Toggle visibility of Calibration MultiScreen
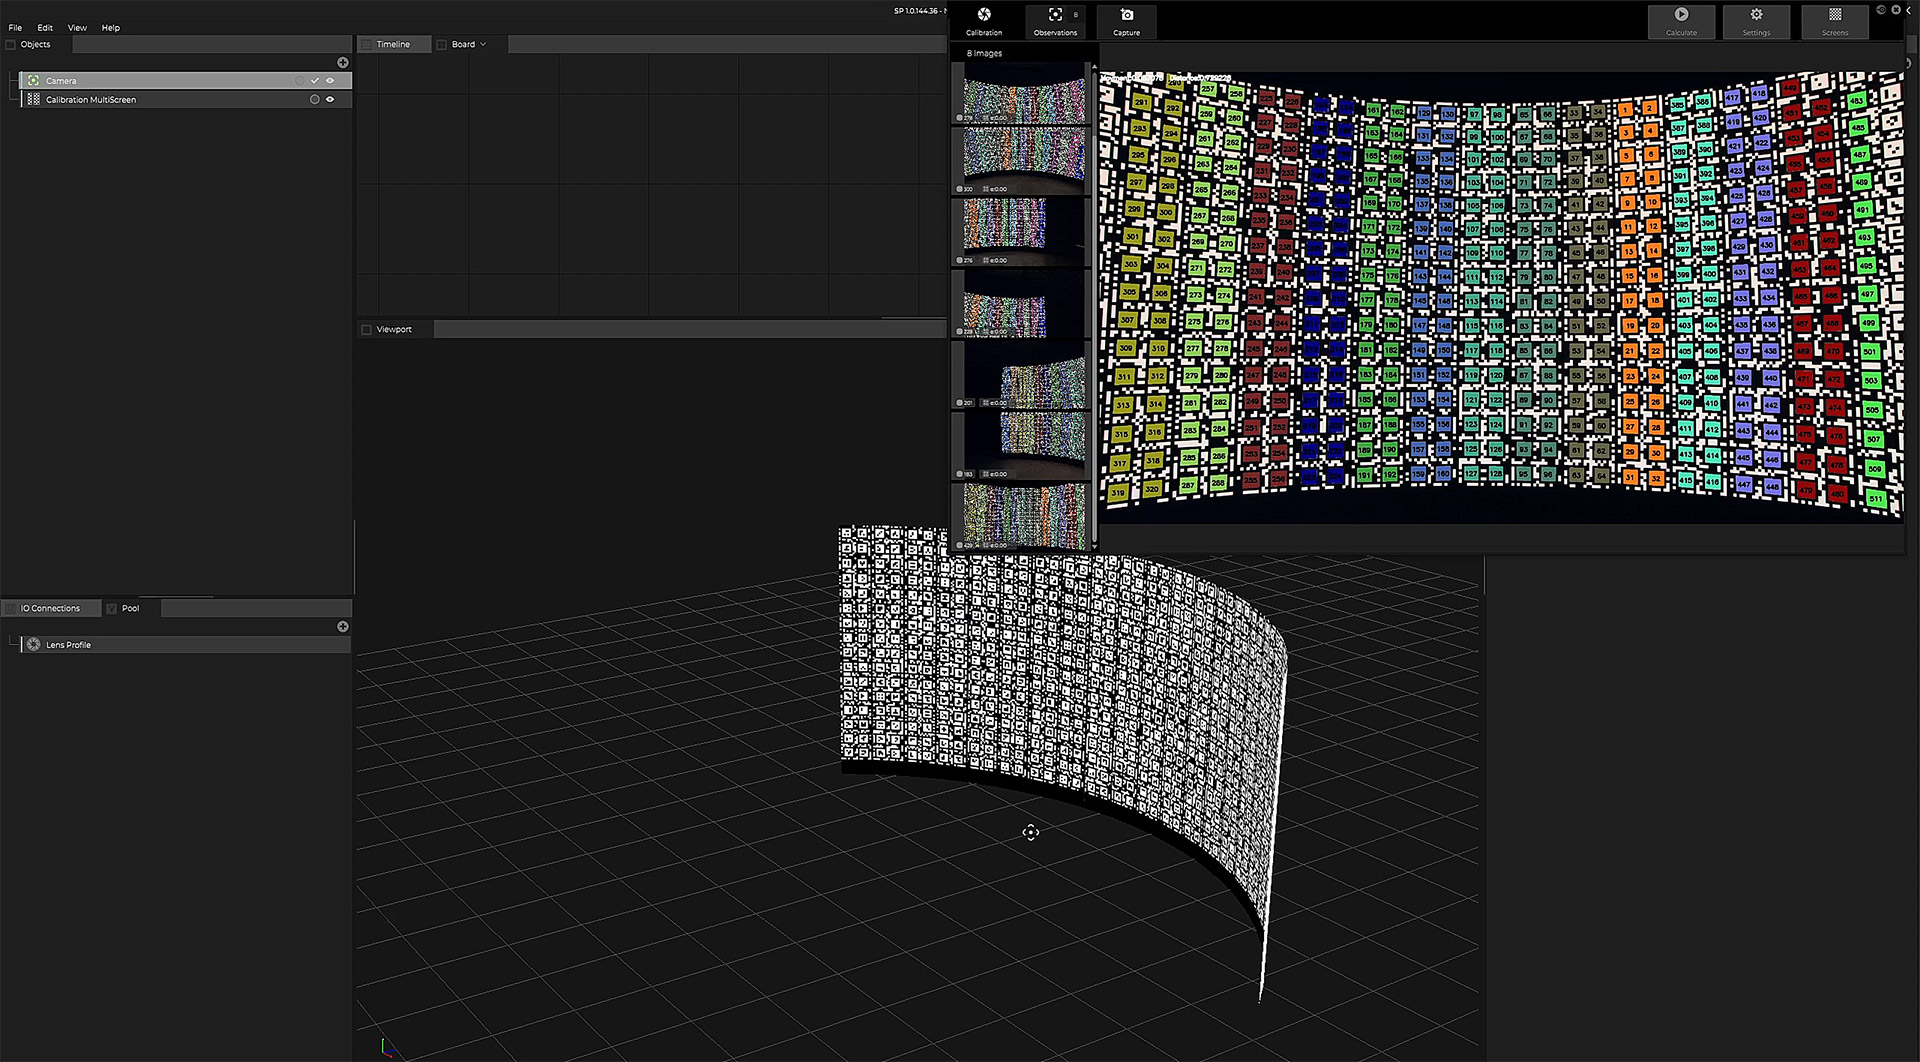The height and width of the screenshot is (1062, 1920). pos(330,100)
